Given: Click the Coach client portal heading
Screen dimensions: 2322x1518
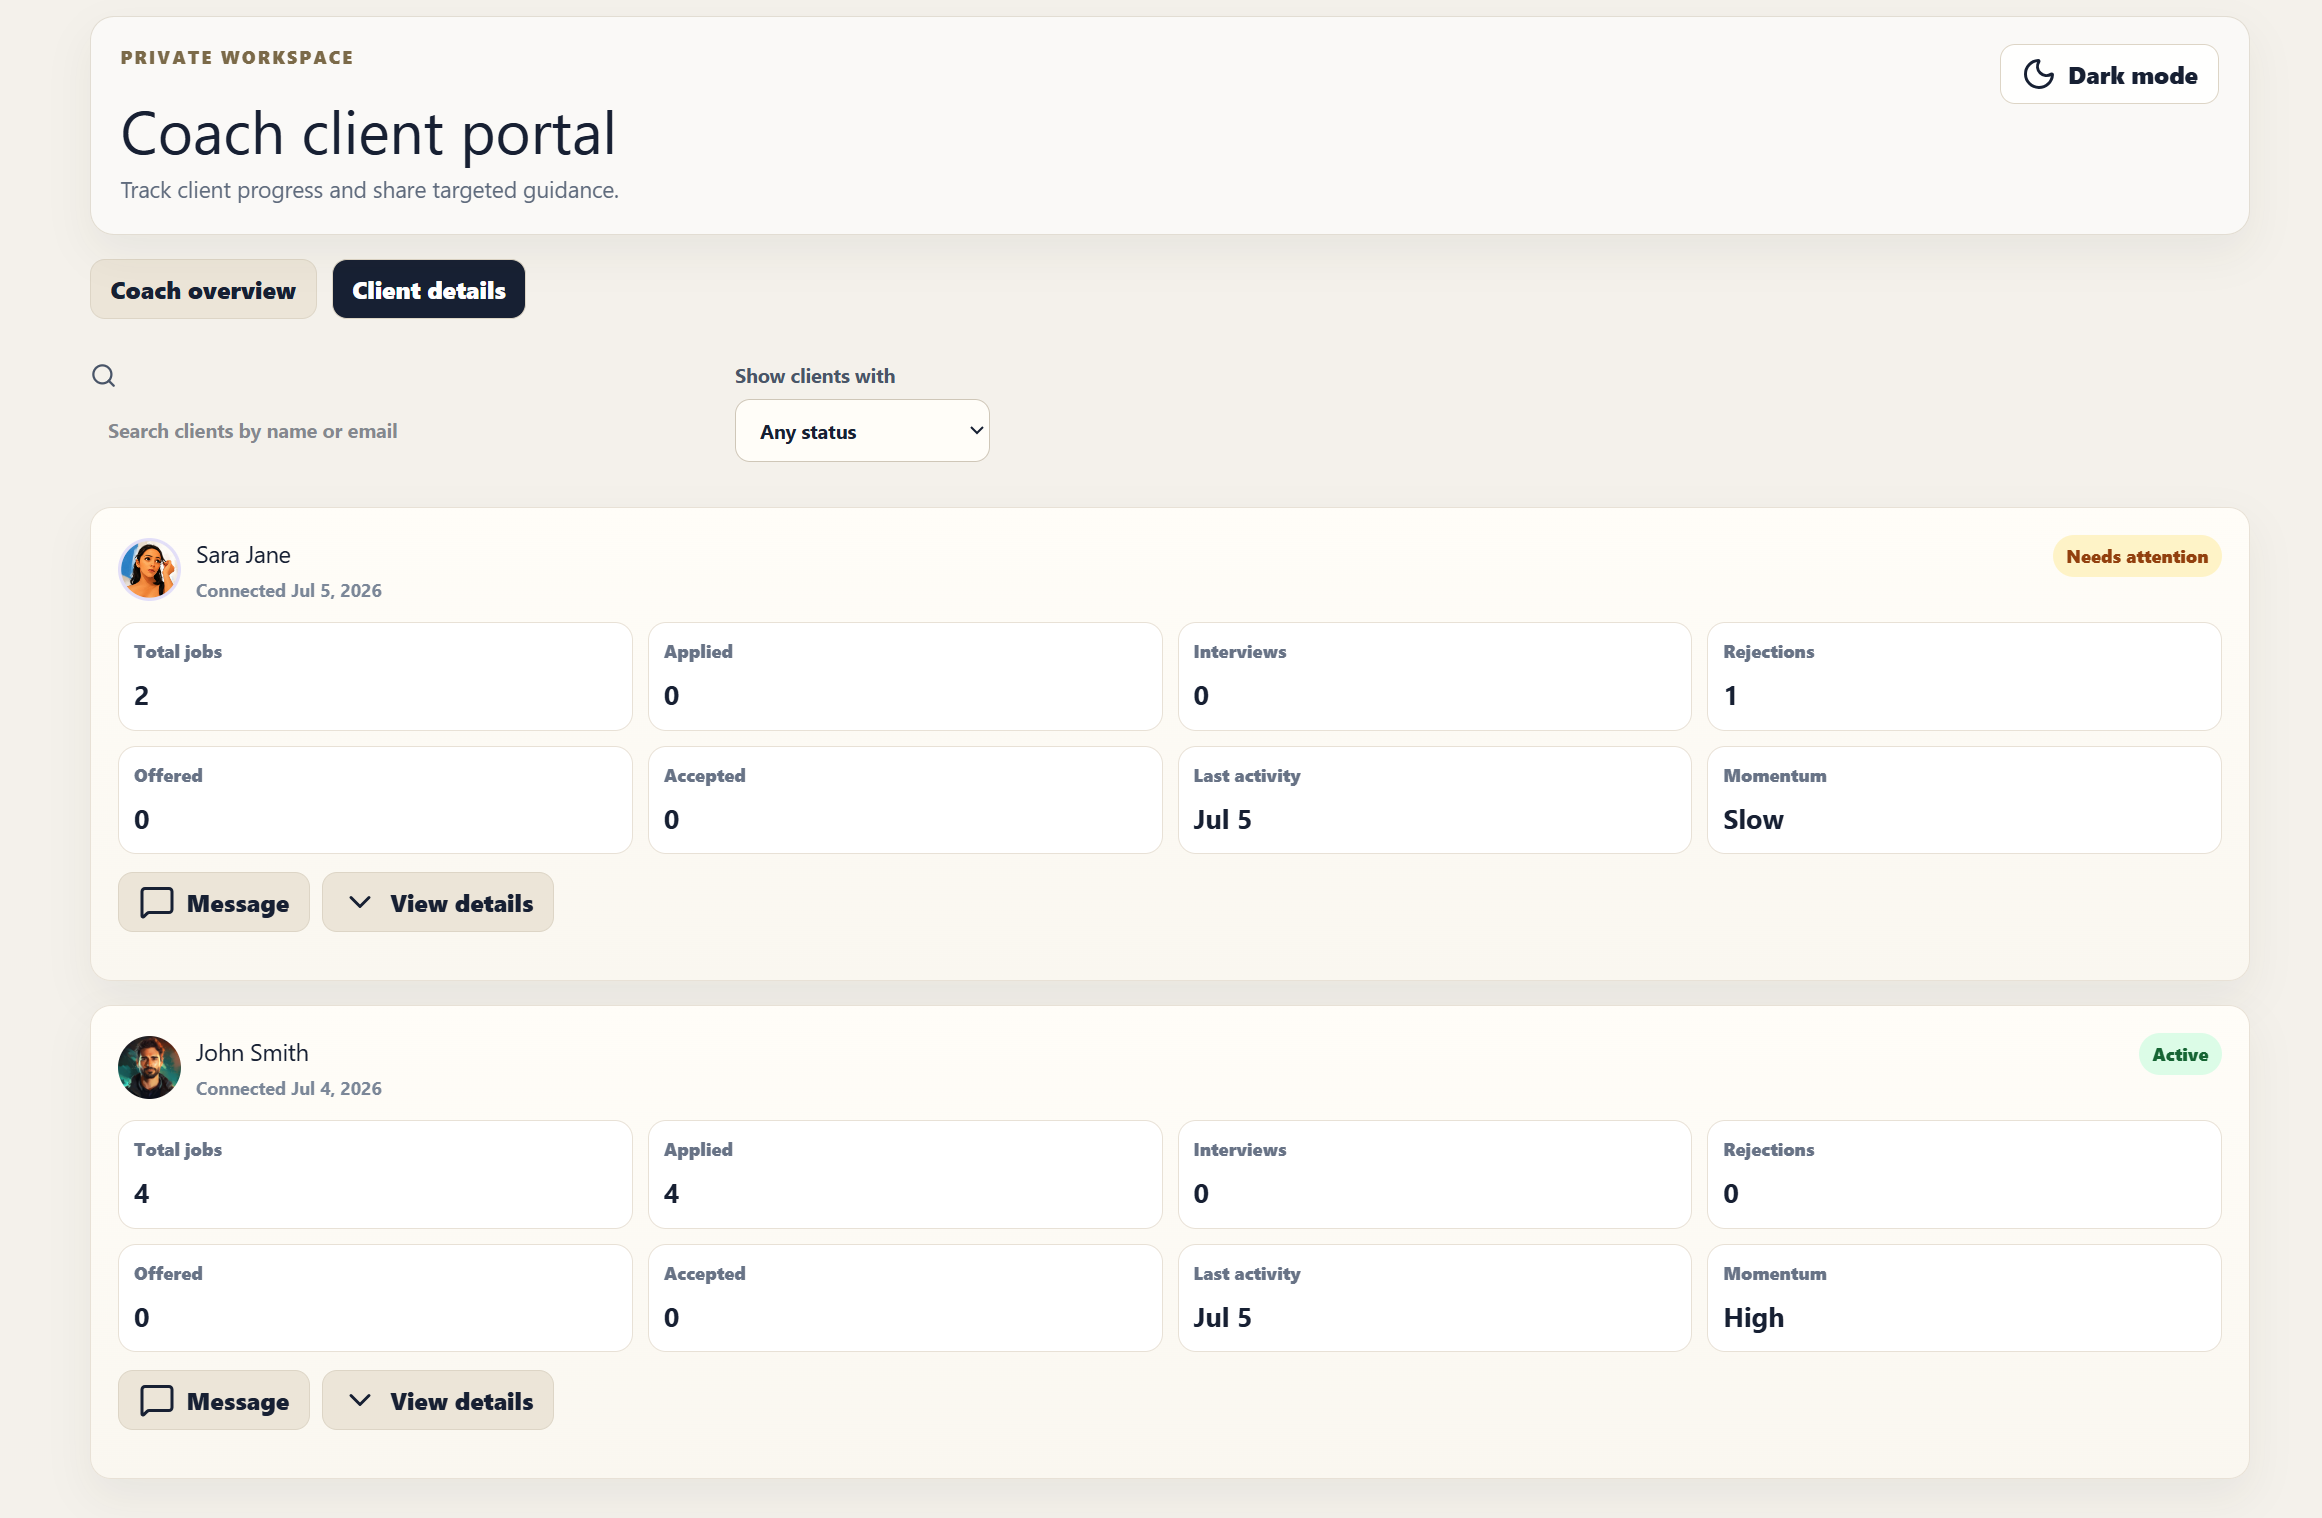Looking at the screenshot, I should pos(368,134).
